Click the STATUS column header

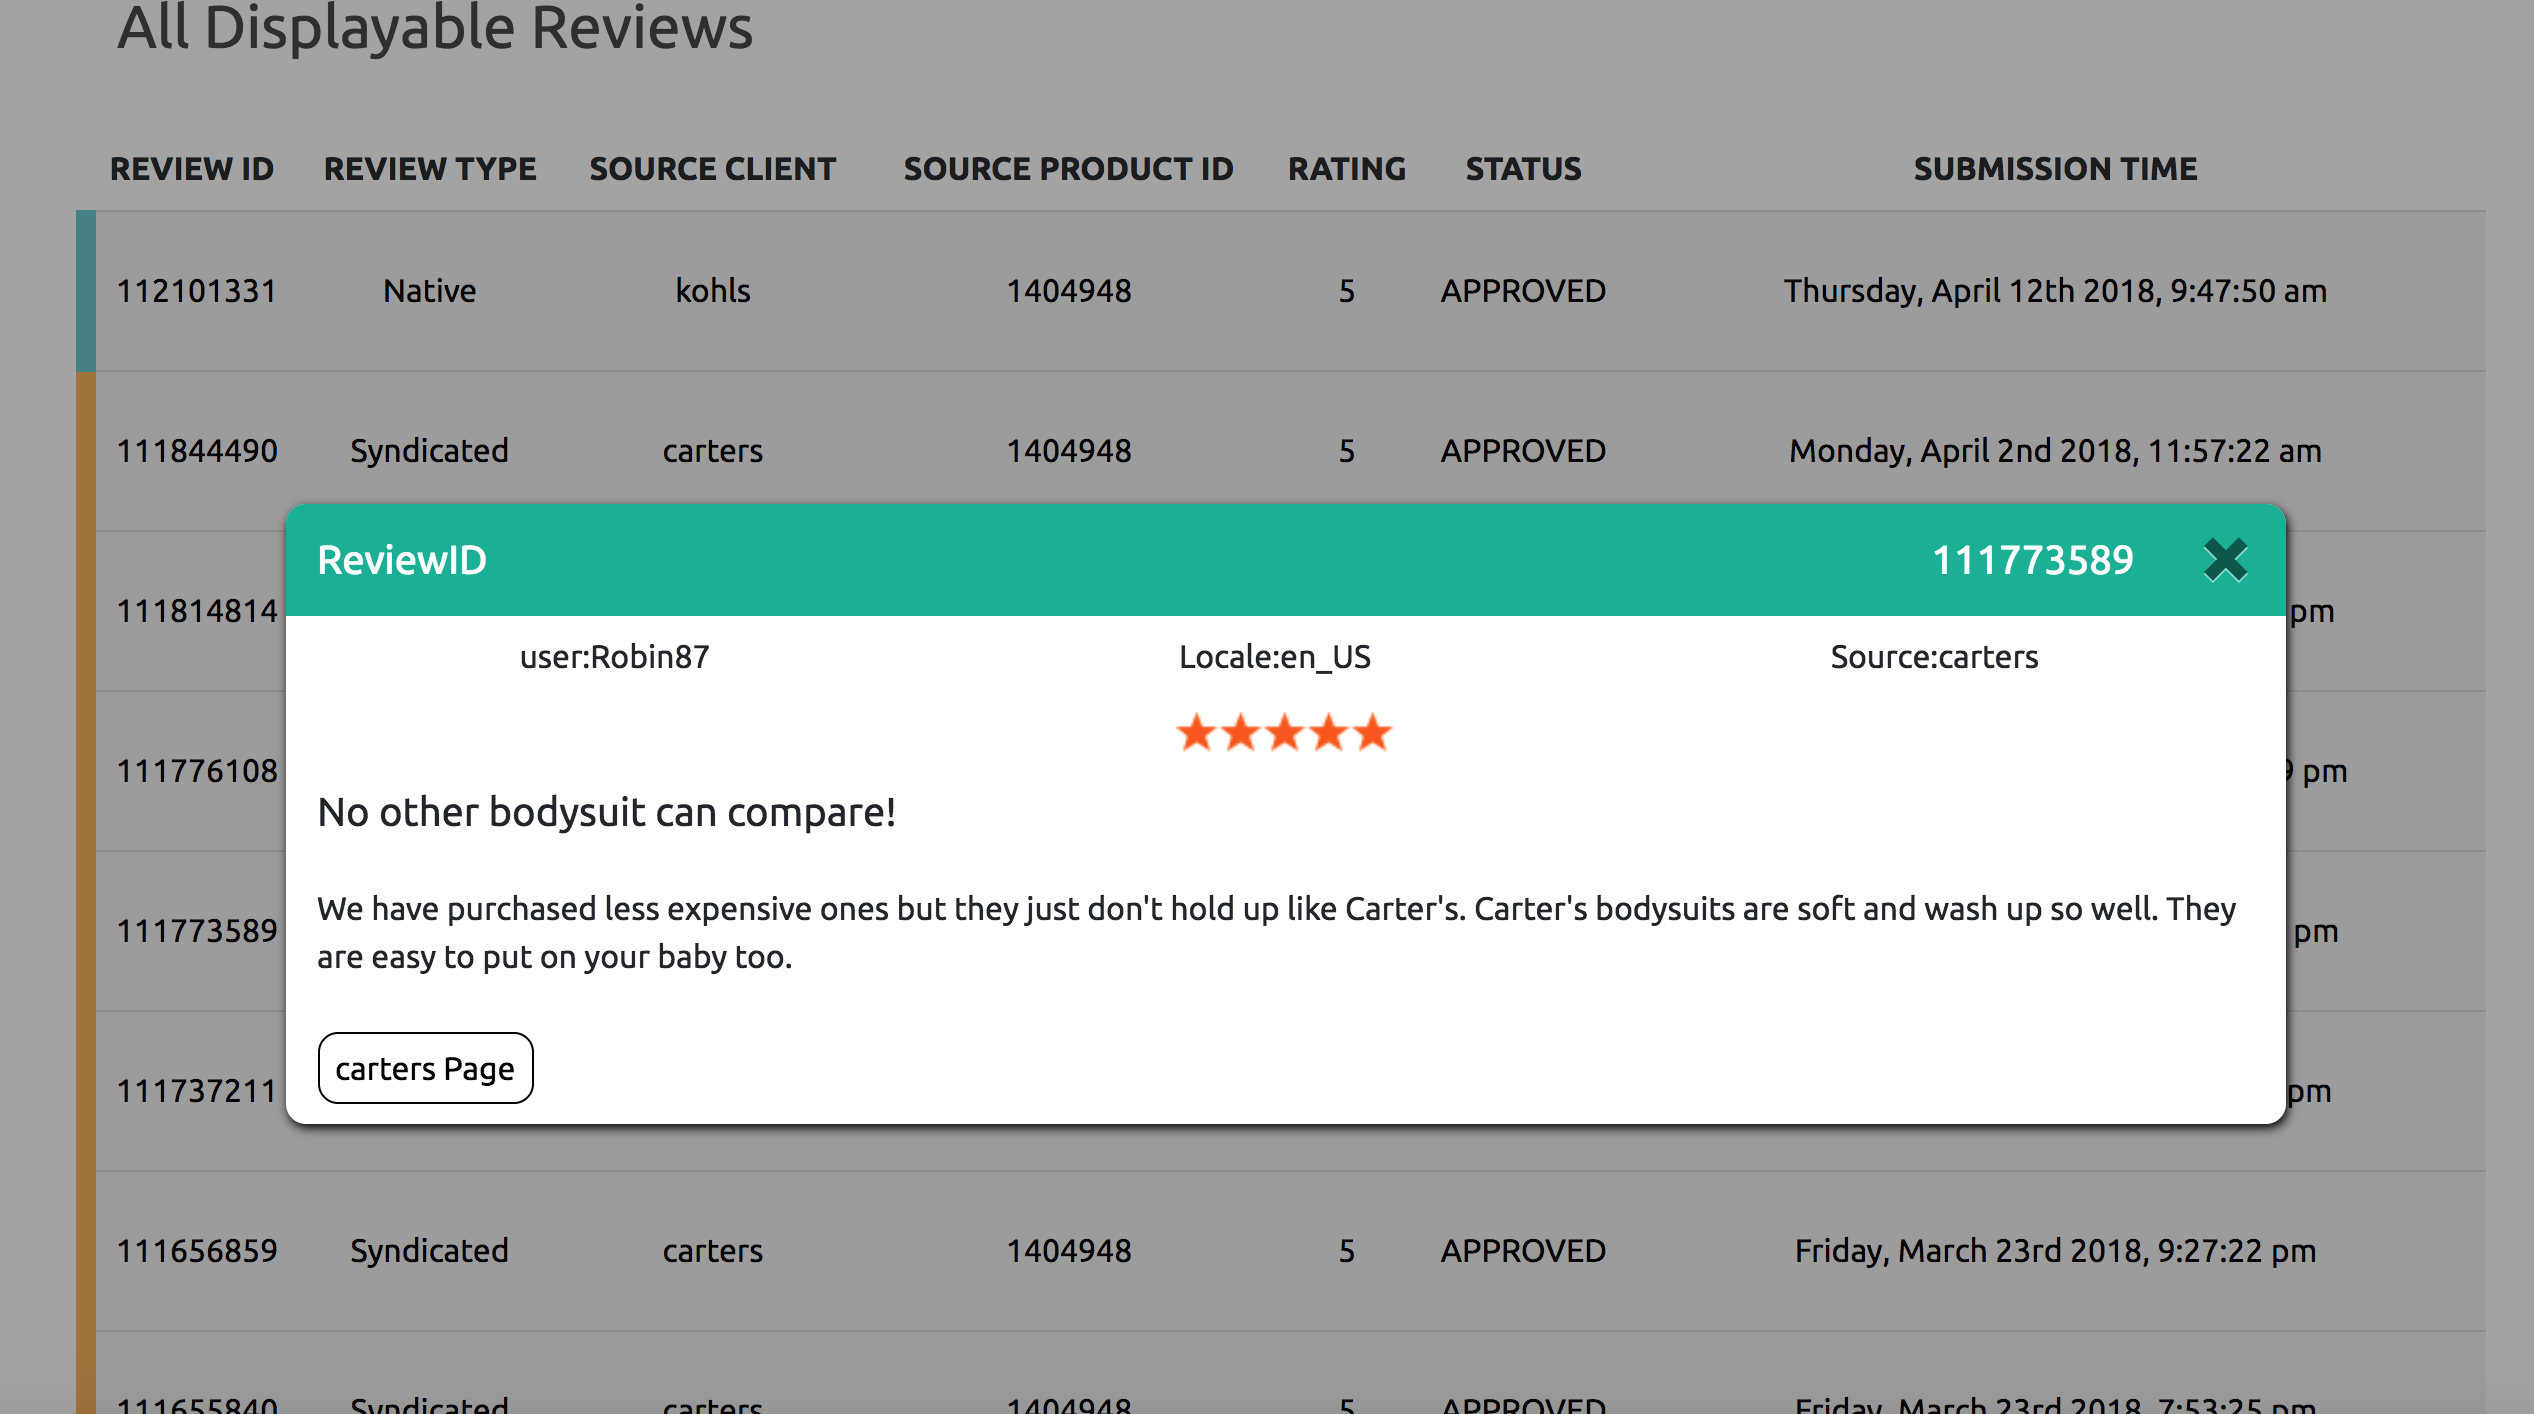tap(1524, 169)
